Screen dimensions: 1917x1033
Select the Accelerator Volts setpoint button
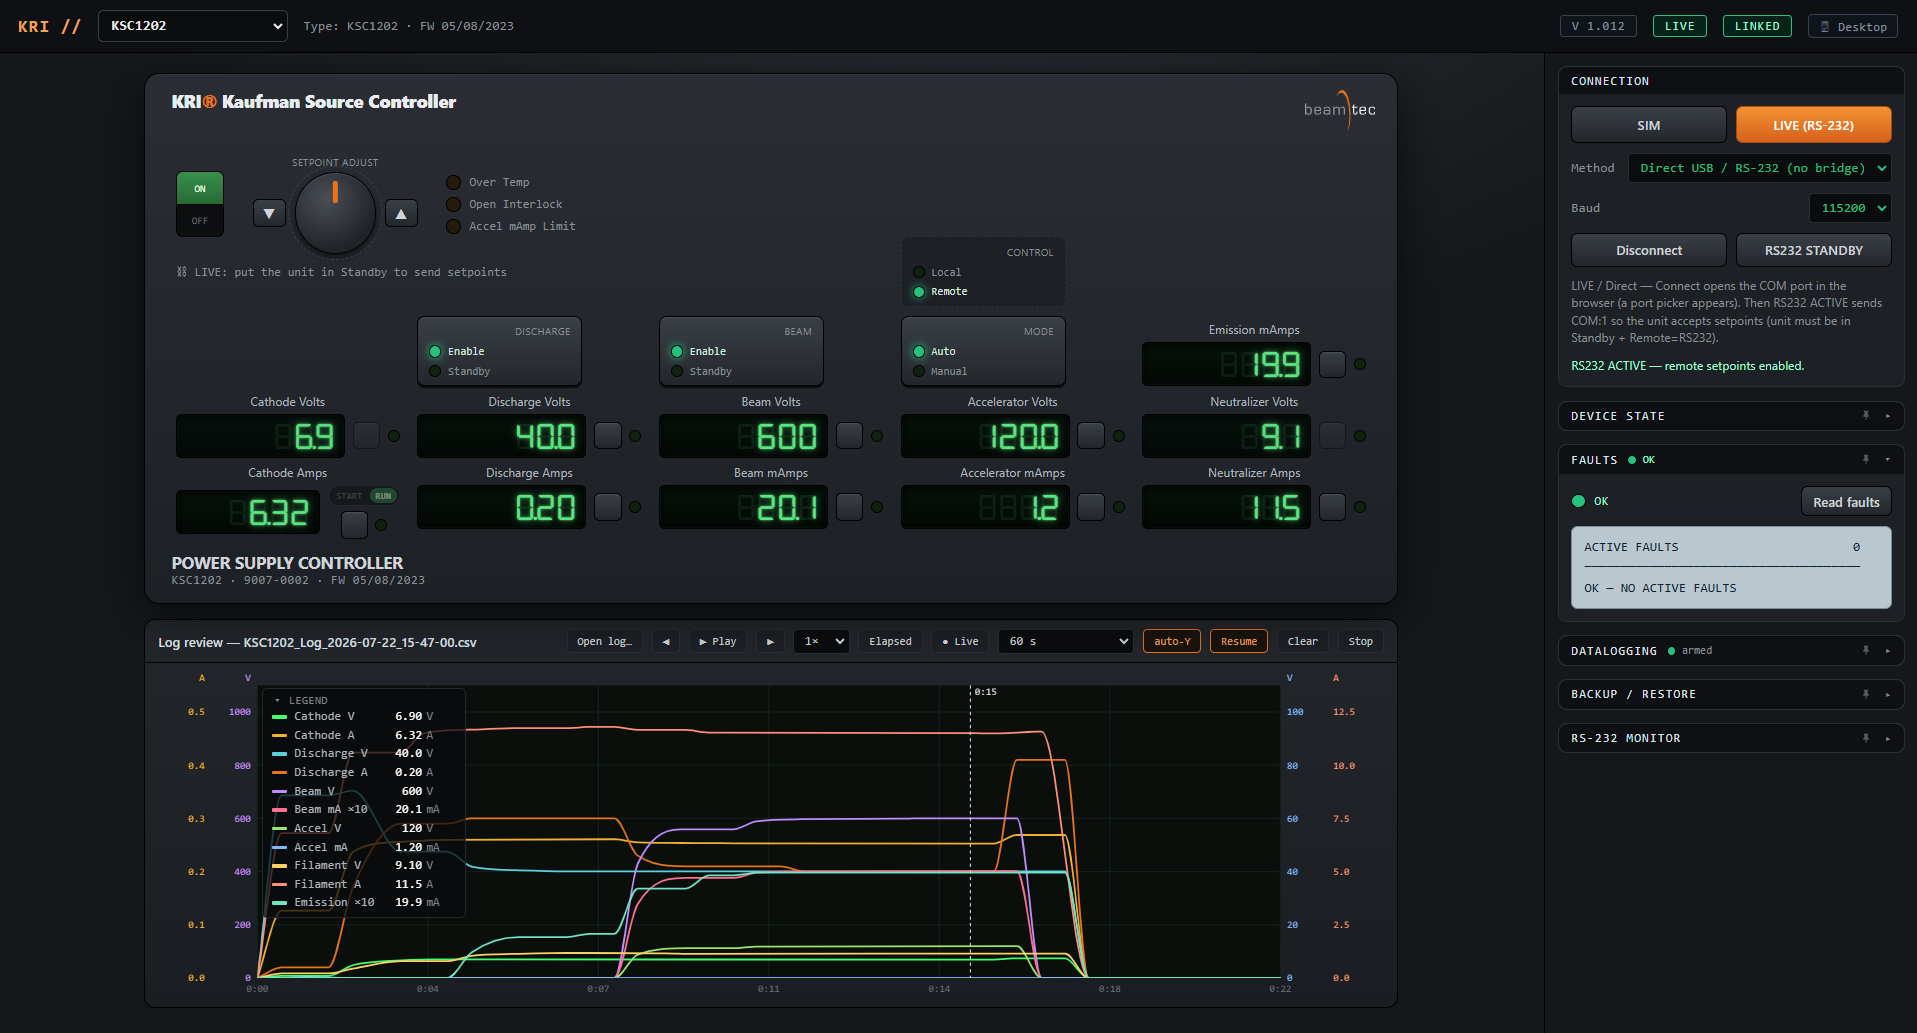coord(1091,435)
